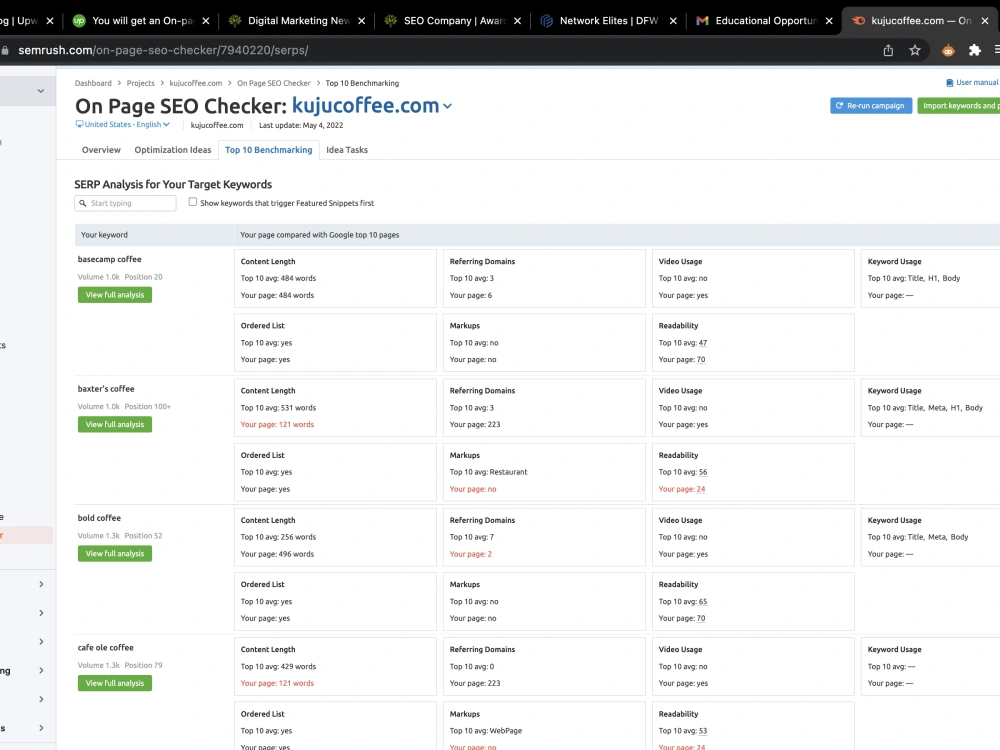Click baxter's coffee Markups Top 10 avg: Restaurant

pyautogui.click(x=489, y=473)
